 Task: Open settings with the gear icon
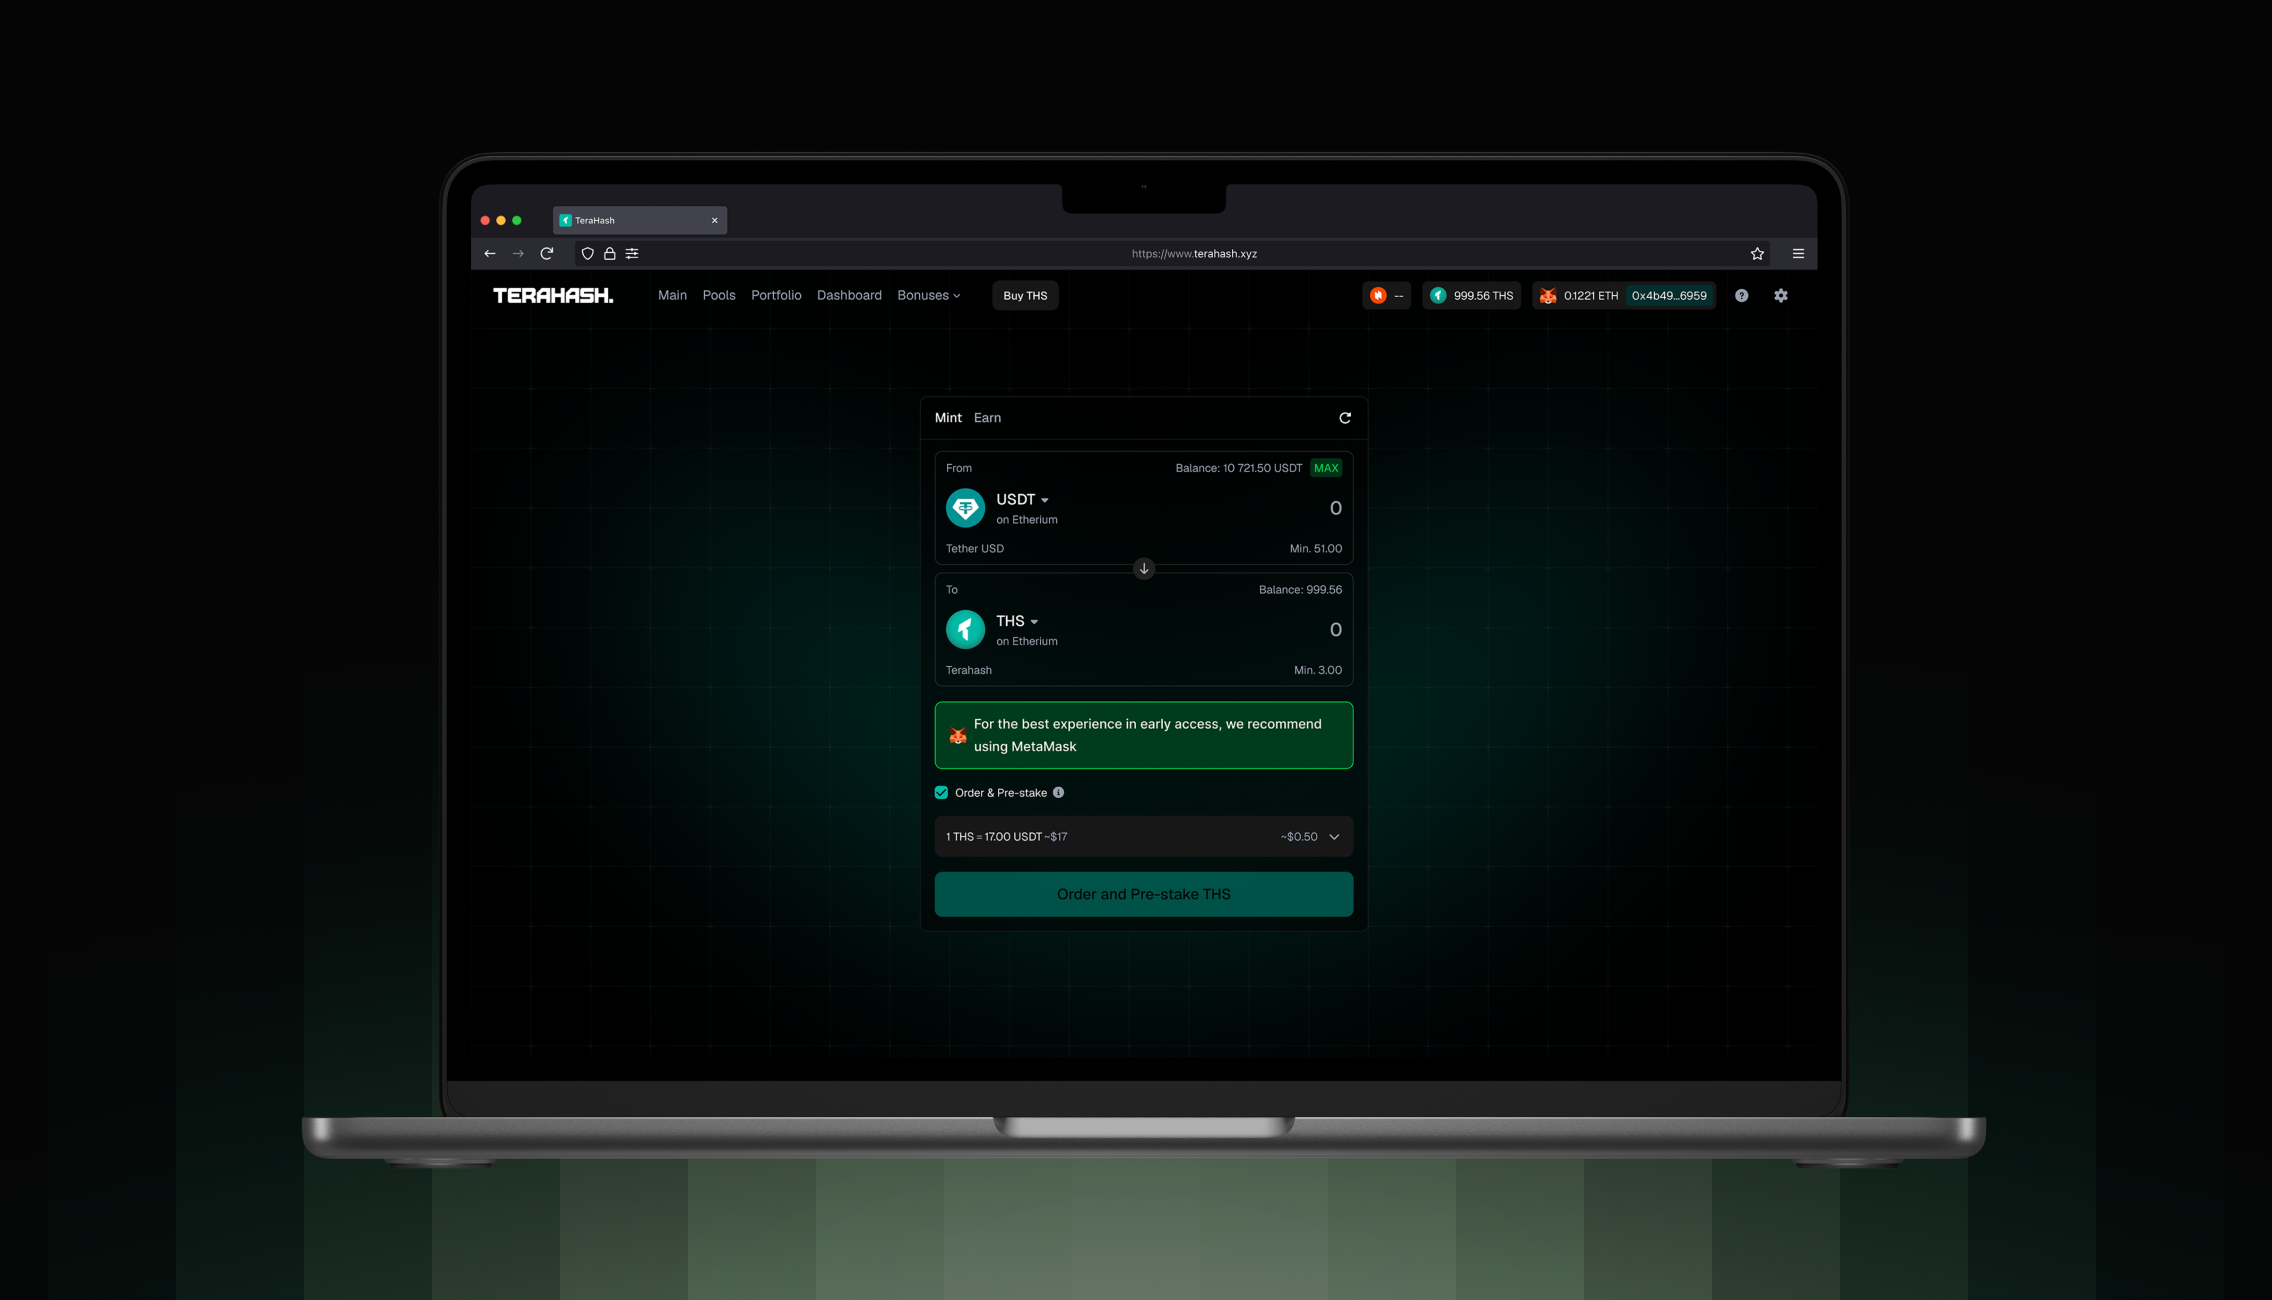(1781, 295)
